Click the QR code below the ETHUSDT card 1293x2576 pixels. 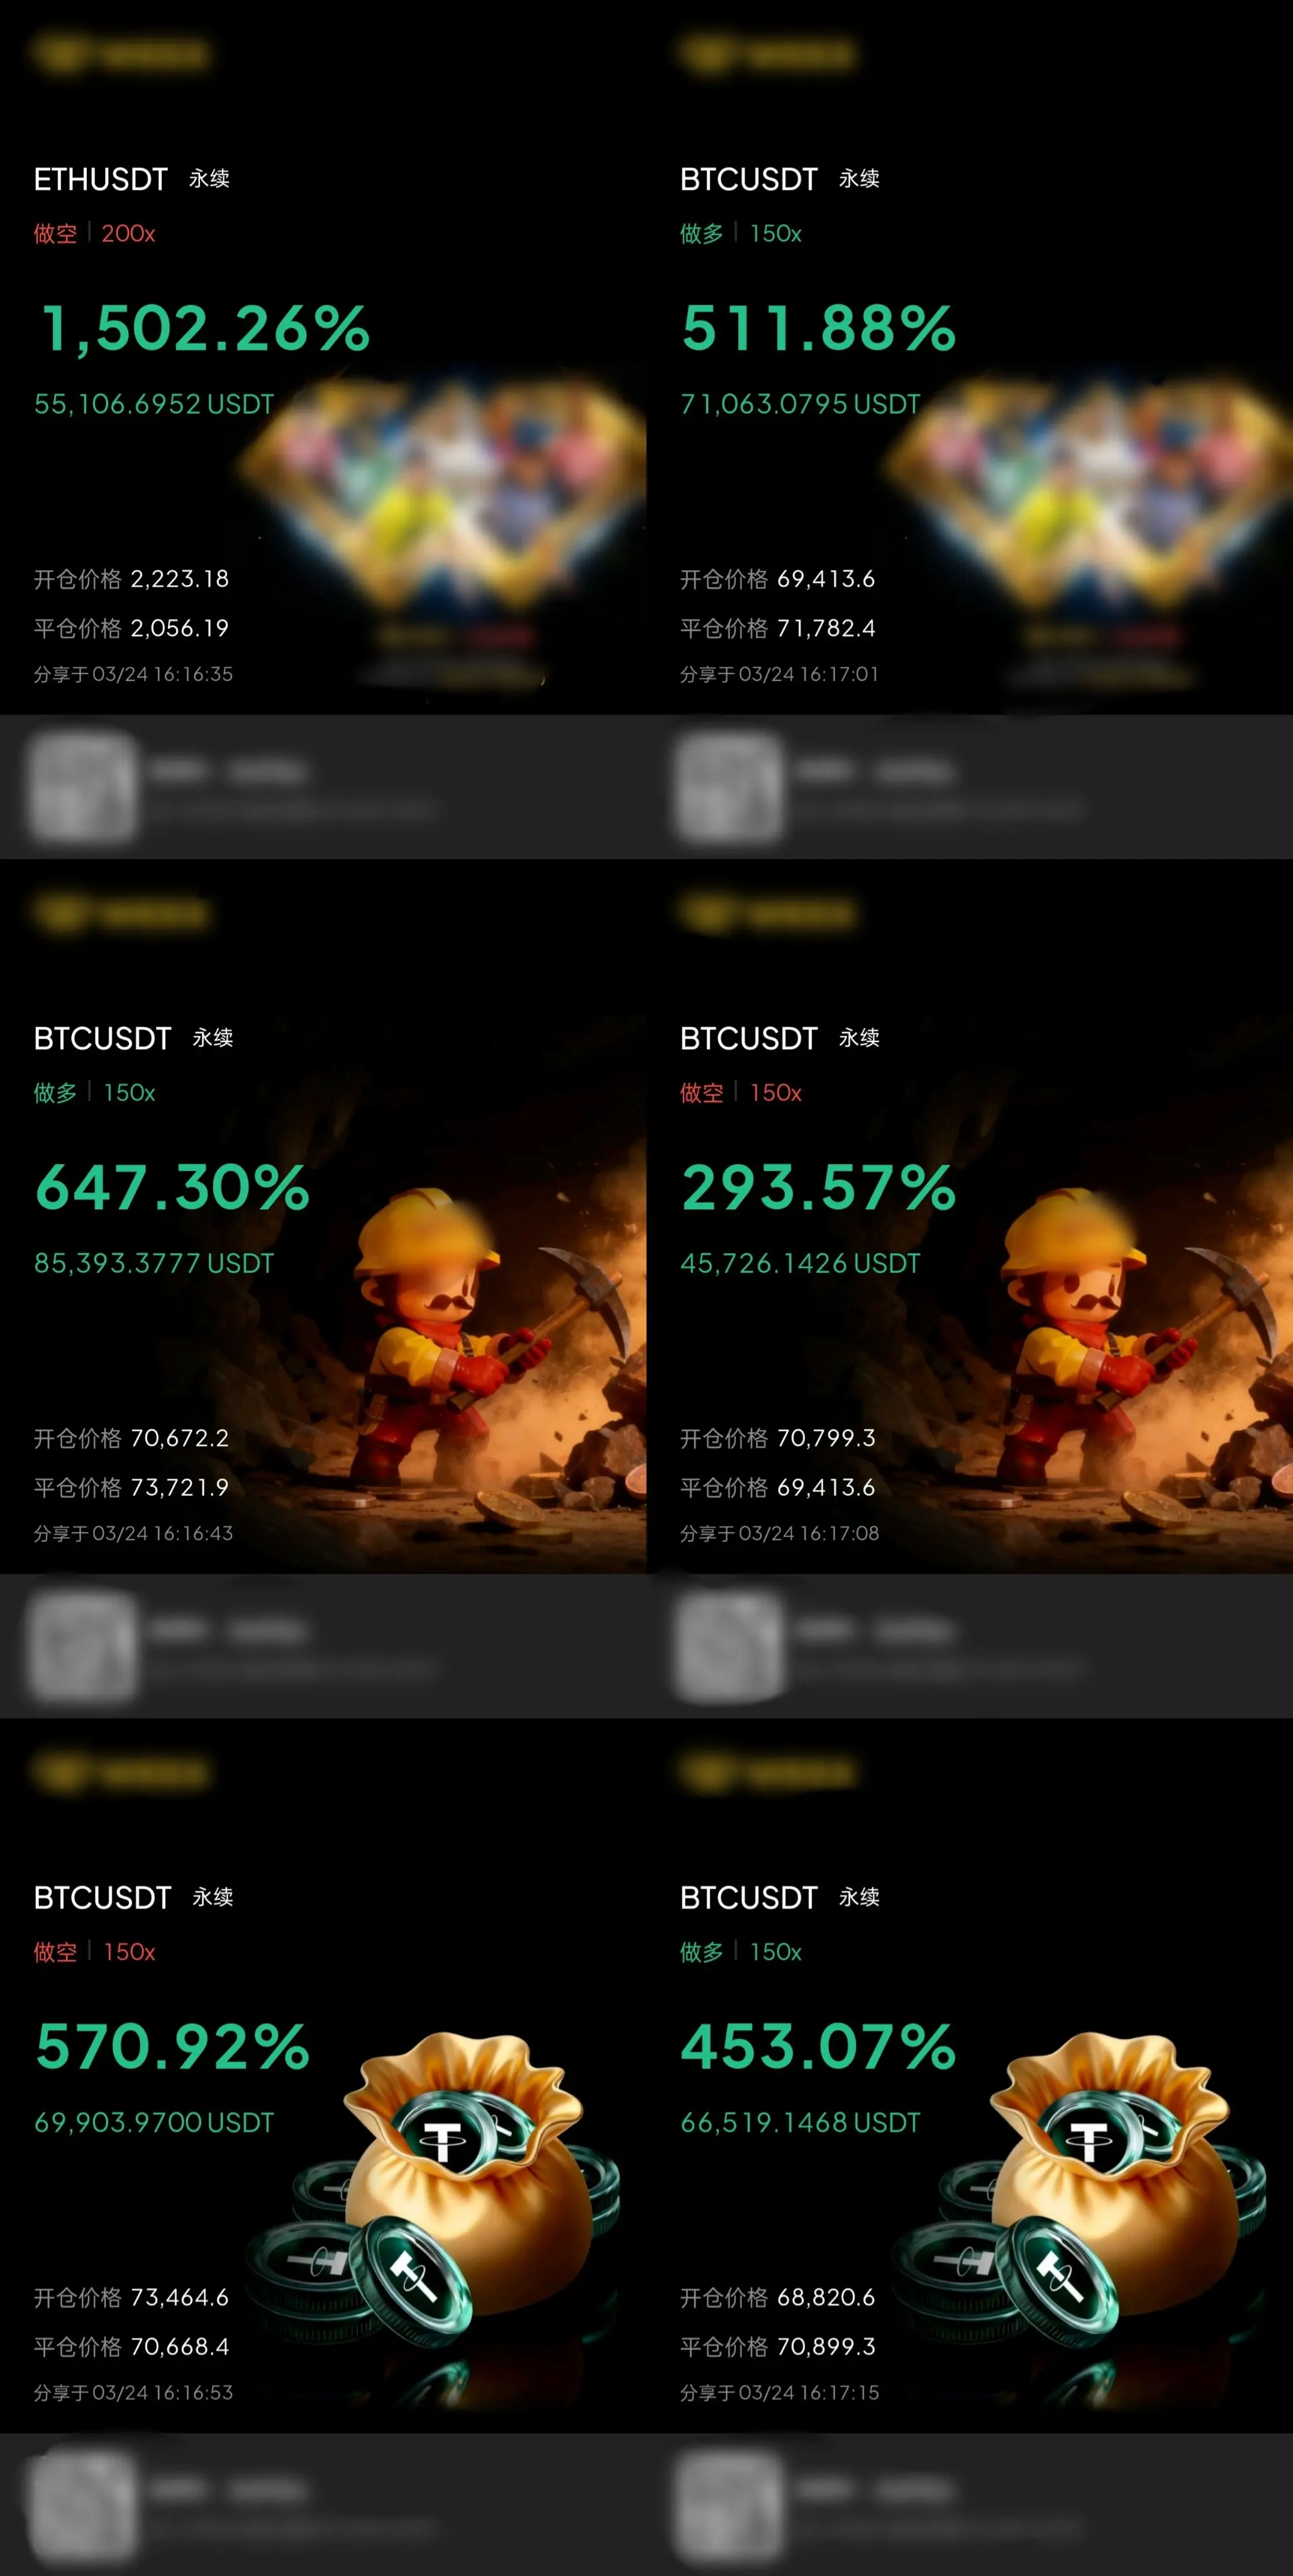83,786
